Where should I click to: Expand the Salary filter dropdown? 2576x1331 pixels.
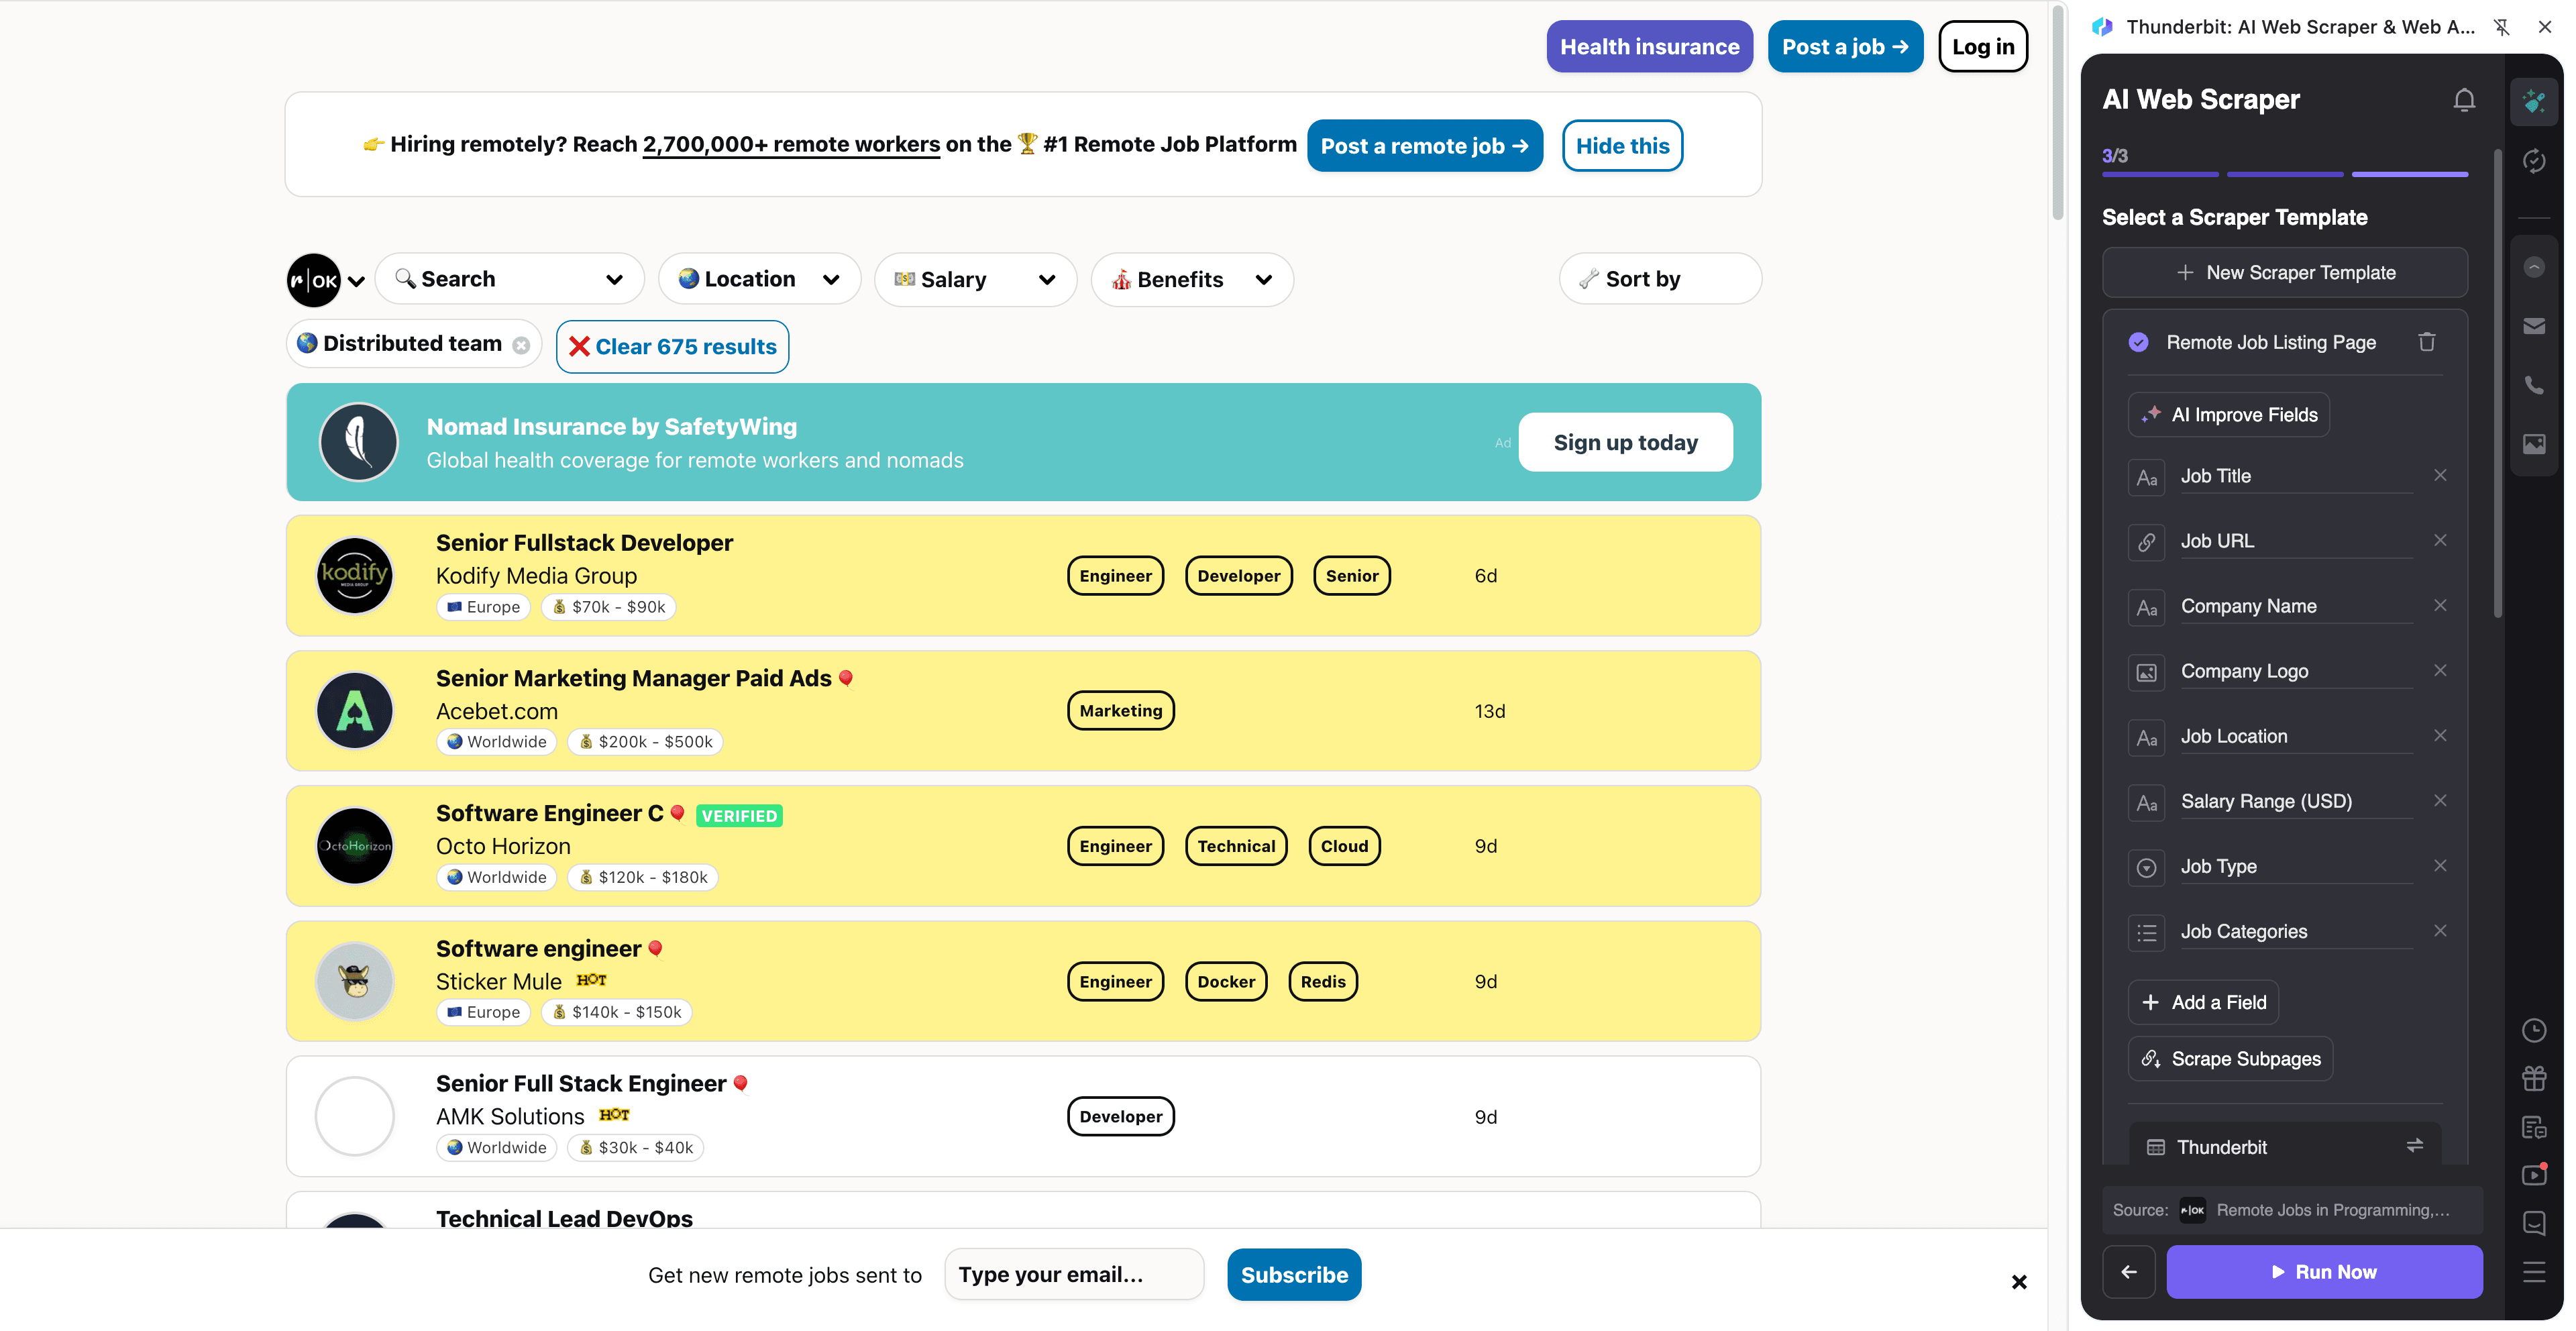(975, 279)
